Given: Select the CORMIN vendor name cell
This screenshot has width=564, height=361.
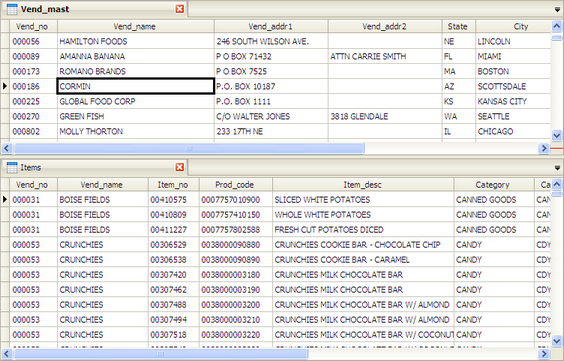Looking at the screenshot, I should coord(136,86).
